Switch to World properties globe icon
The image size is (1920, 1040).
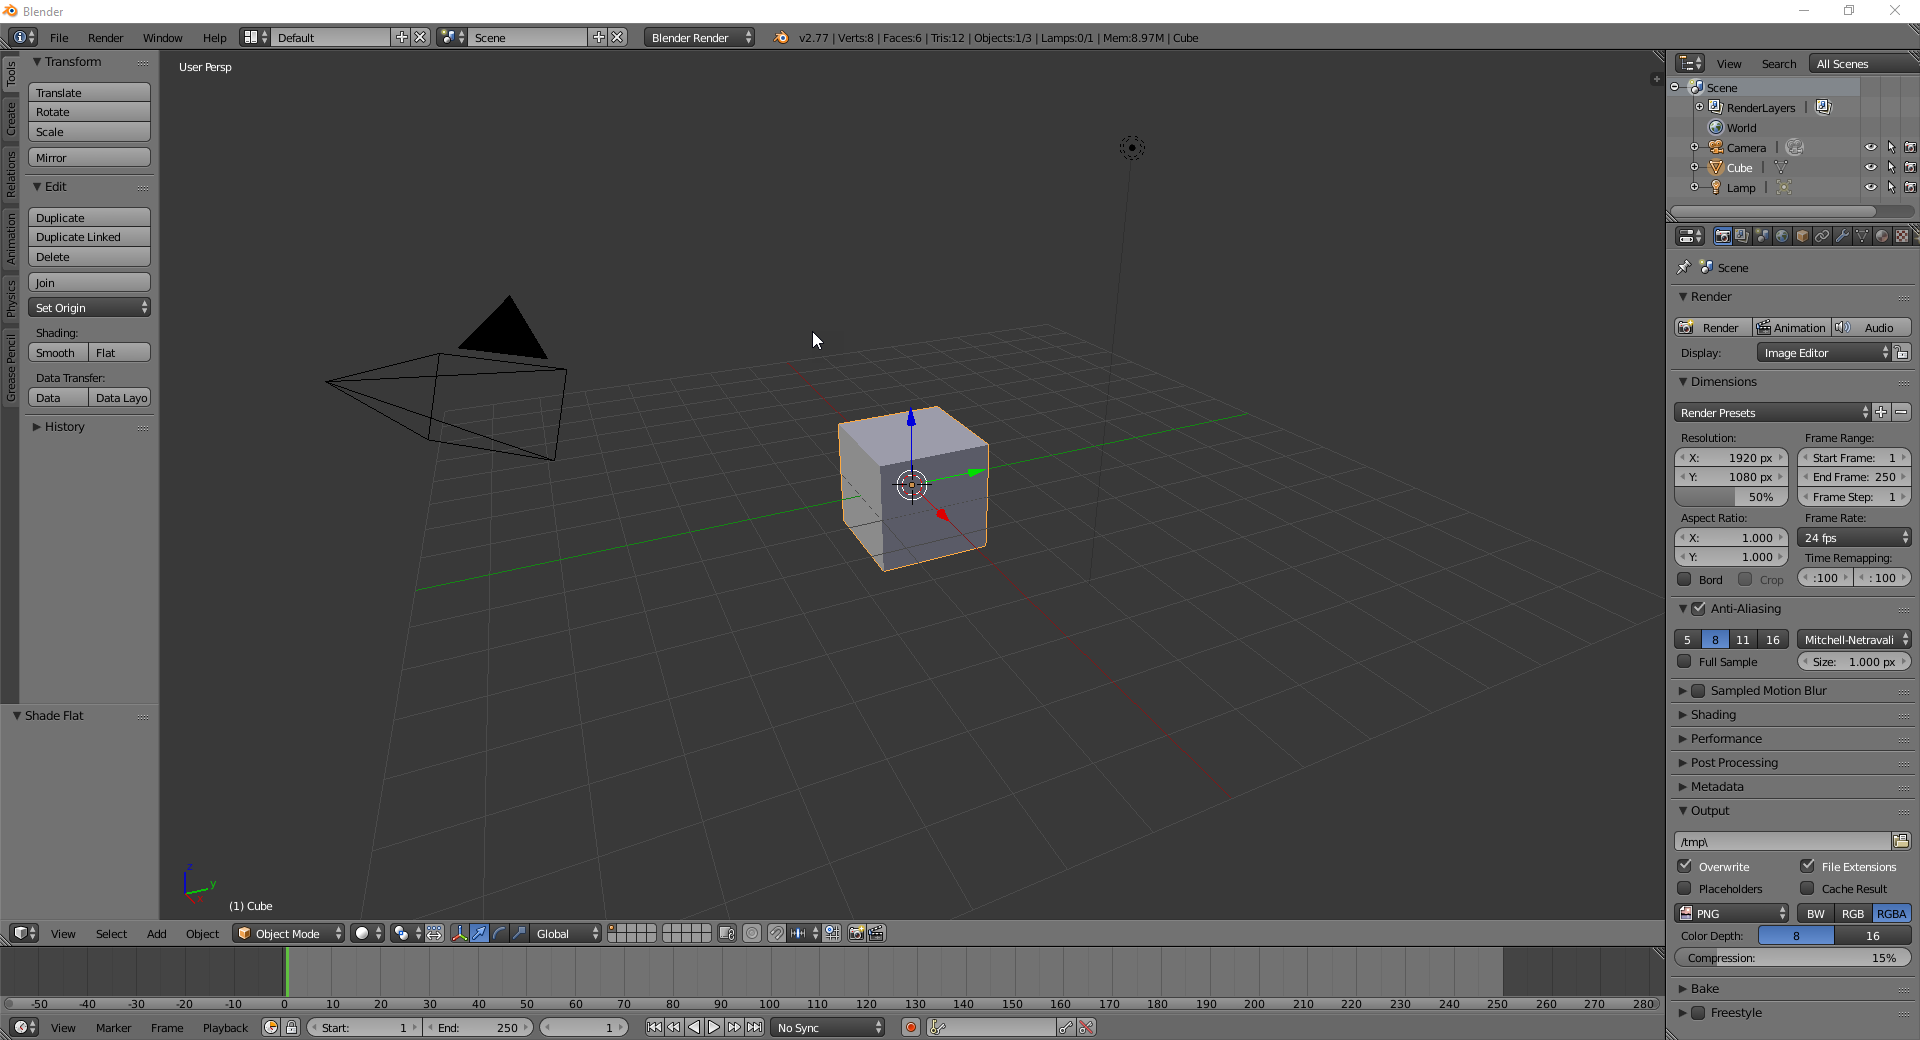click(x=1781, y=236)
